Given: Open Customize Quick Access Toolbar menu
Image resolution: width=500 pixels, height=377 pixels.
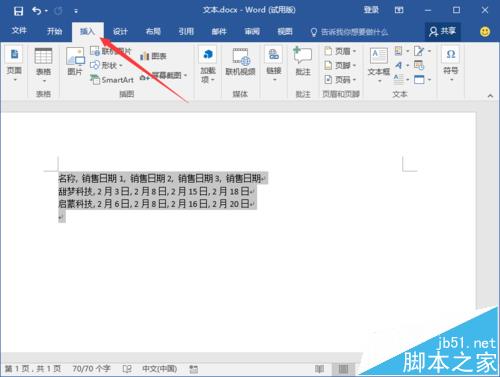Looking at the screenshot, I should coord(76,11).
